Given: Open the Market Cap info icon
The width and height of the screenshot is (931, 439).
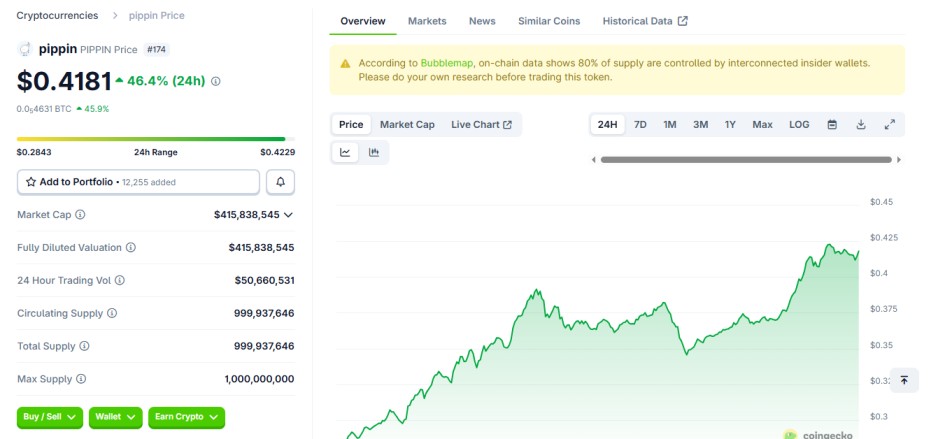Looking at the screenshot, I should (80, 214).
